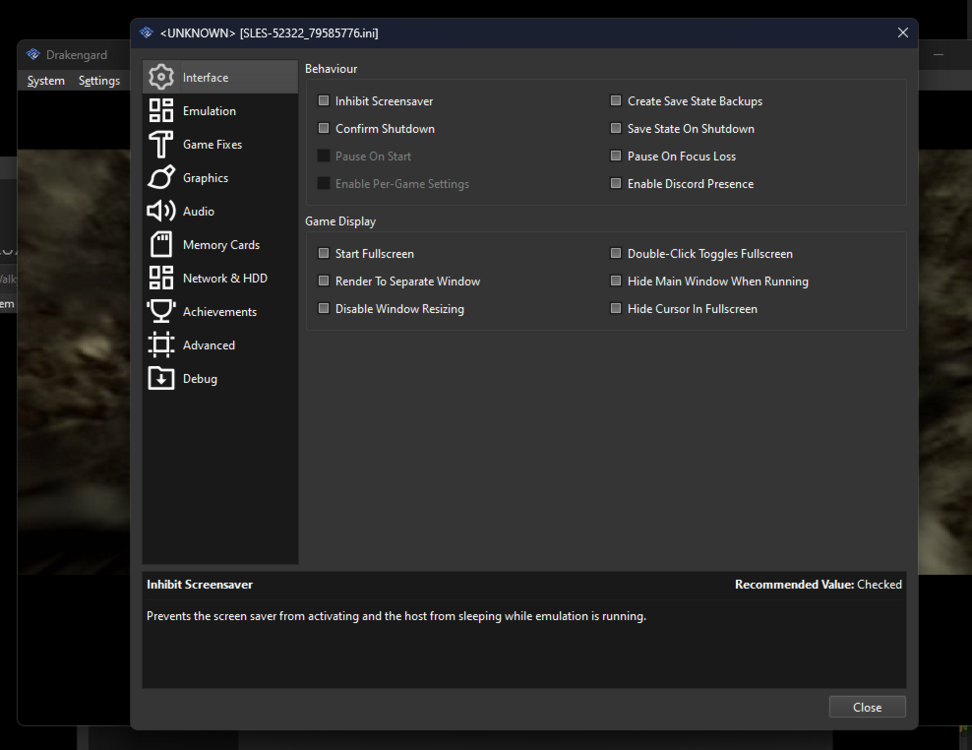
Task: Close the dialog with the X button
Action: 903,33
